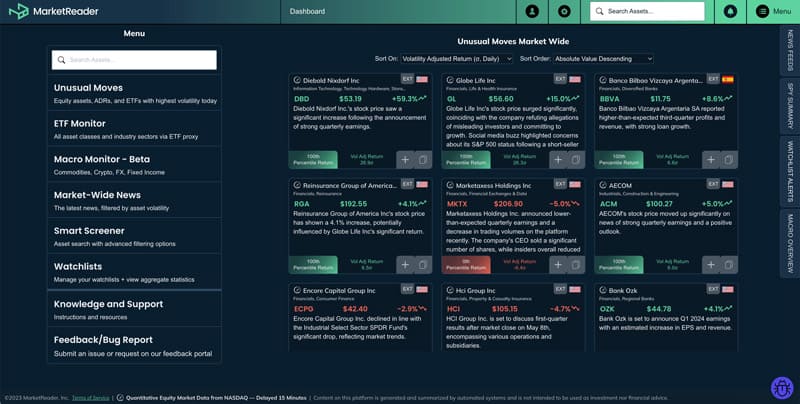Open the Sort Order dropdown
Image resolution: width=800 pixels, height=404 pixels.
603,59
